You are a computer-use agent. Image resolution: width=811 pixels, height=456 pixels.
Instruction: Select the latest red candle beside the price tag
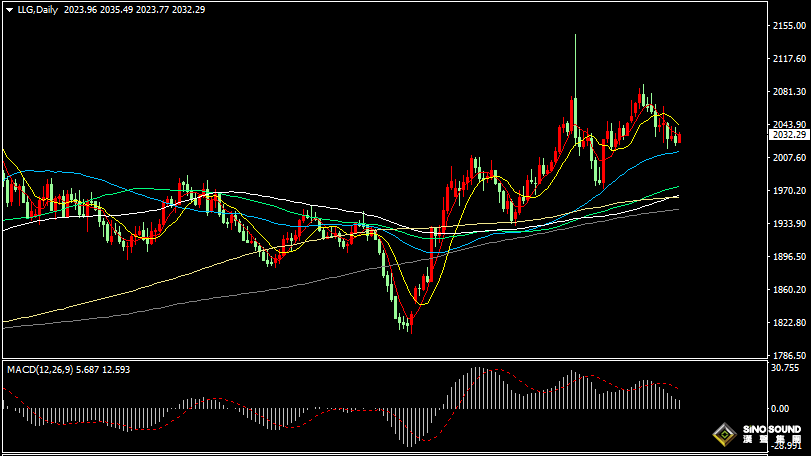(x=679, y=138)
